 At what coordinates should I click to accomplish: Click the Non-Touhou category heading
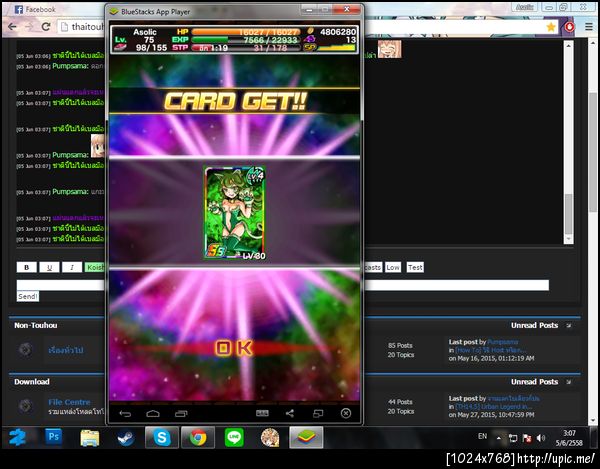(x=36, y=325)
